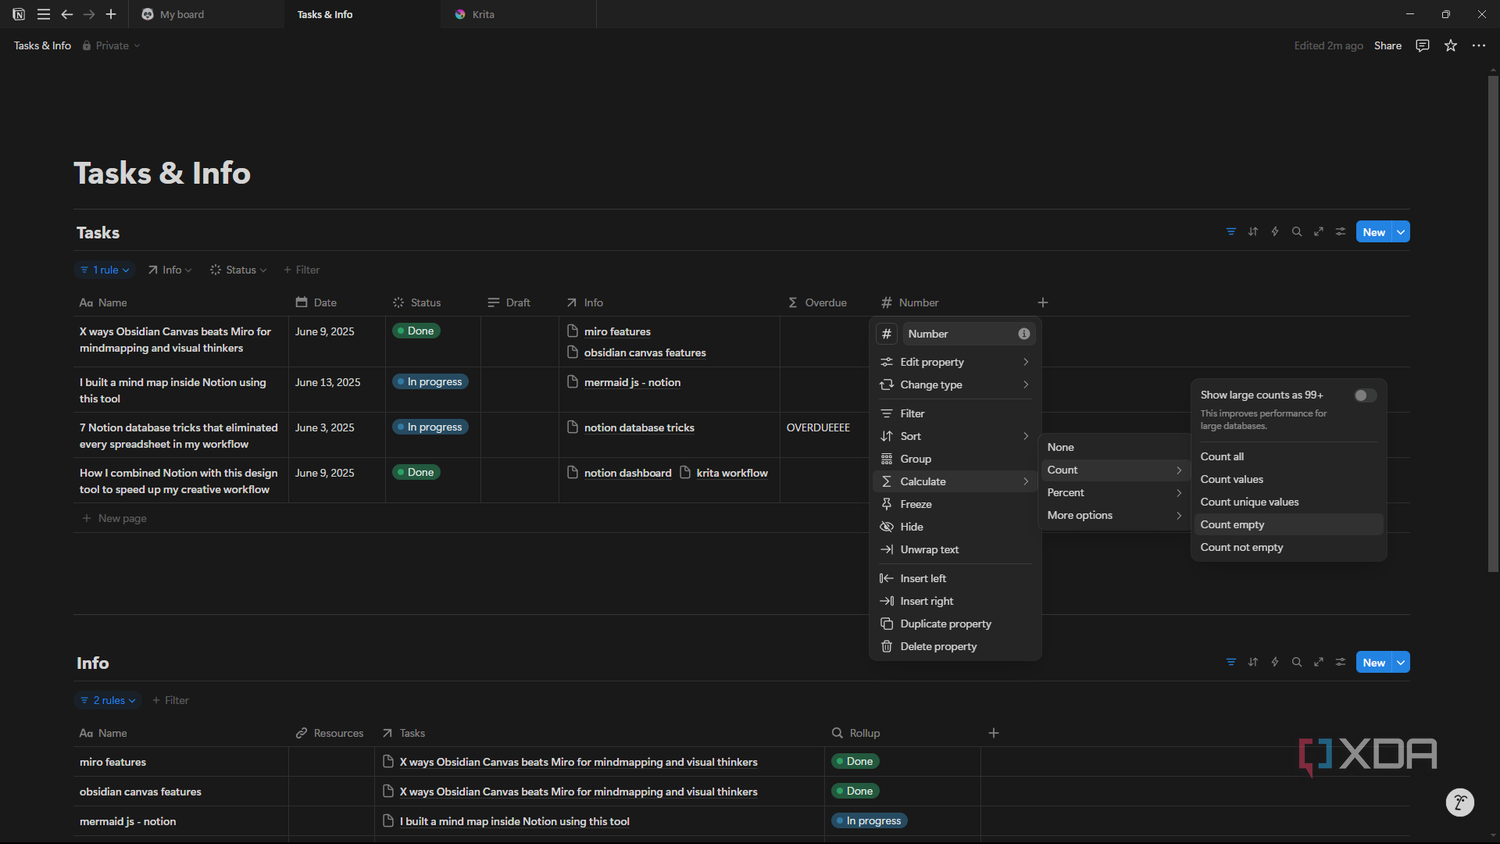Open the Private visibility dropdown
The height and width of the screenshot is (844, 1500).
coord(111,46)
